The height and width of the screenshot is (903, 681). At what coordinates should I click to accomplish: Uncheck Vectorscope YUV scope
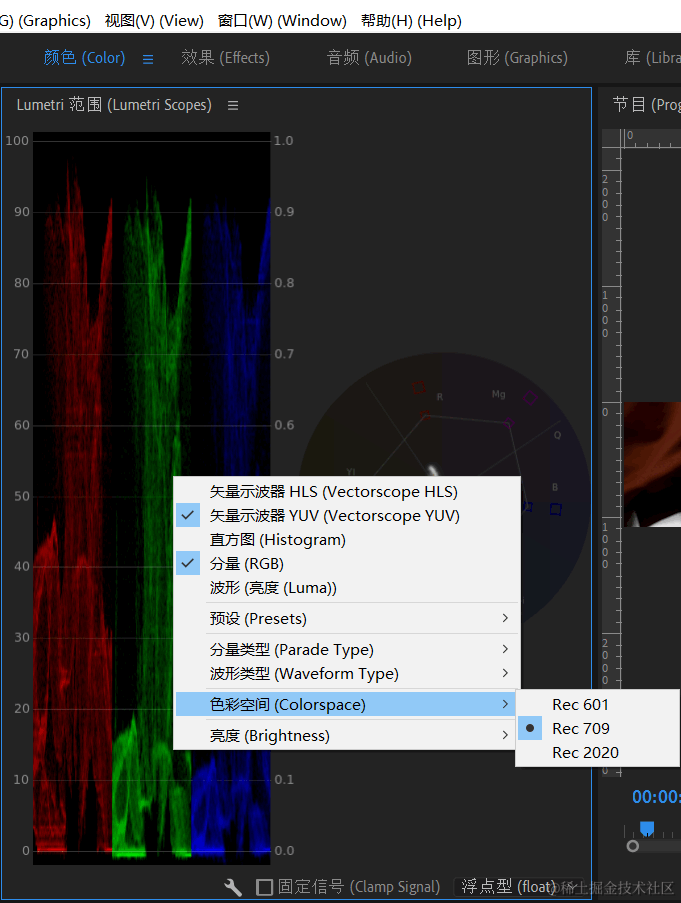coord(347,516)
